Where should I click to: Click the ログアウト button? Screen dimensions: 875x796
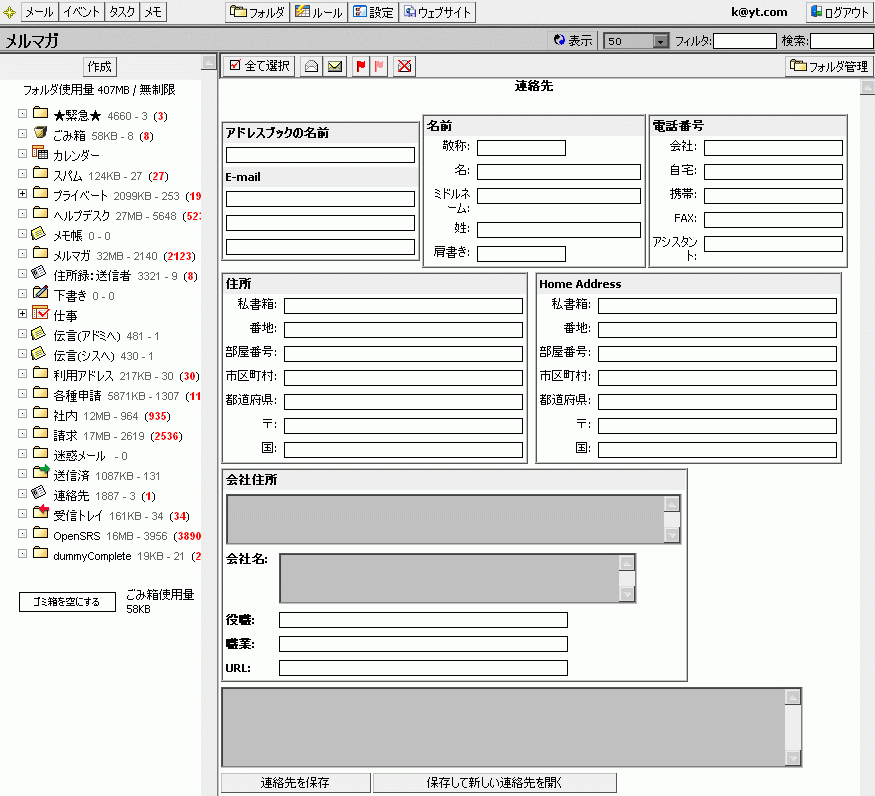(840, 13)
